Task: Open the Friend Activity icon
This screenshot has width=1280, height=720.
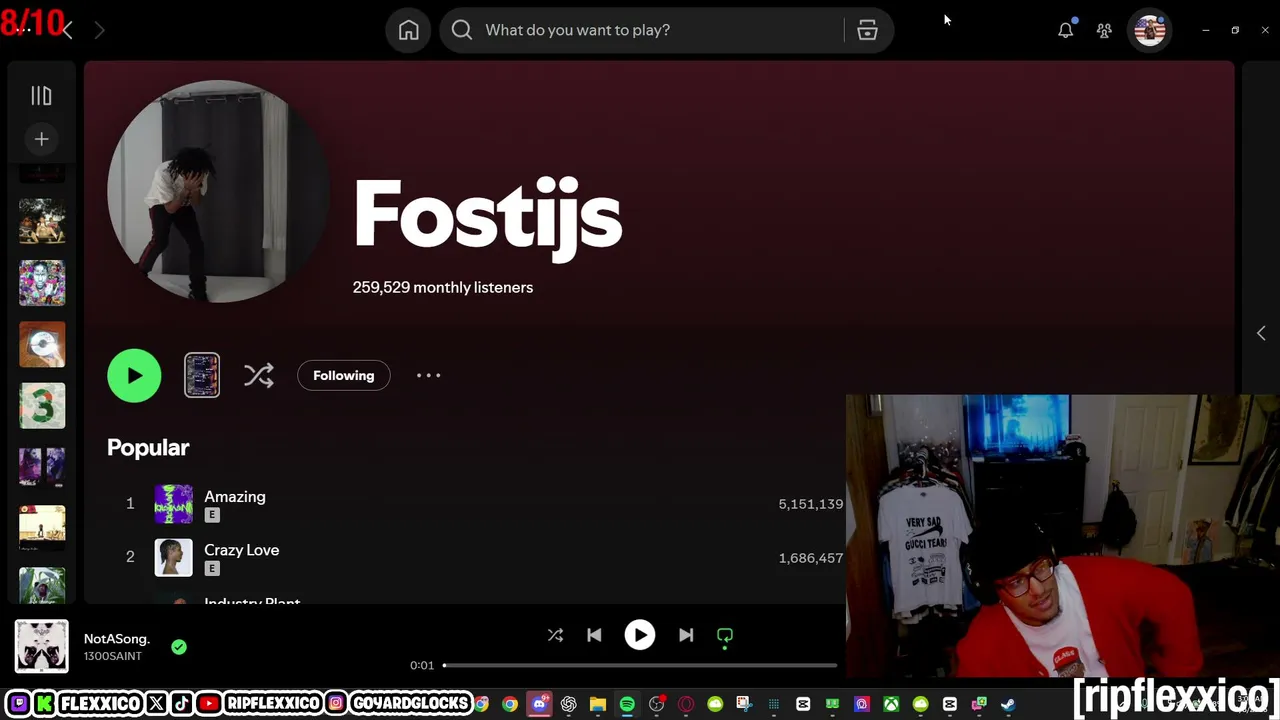Action: point(1104,30)
